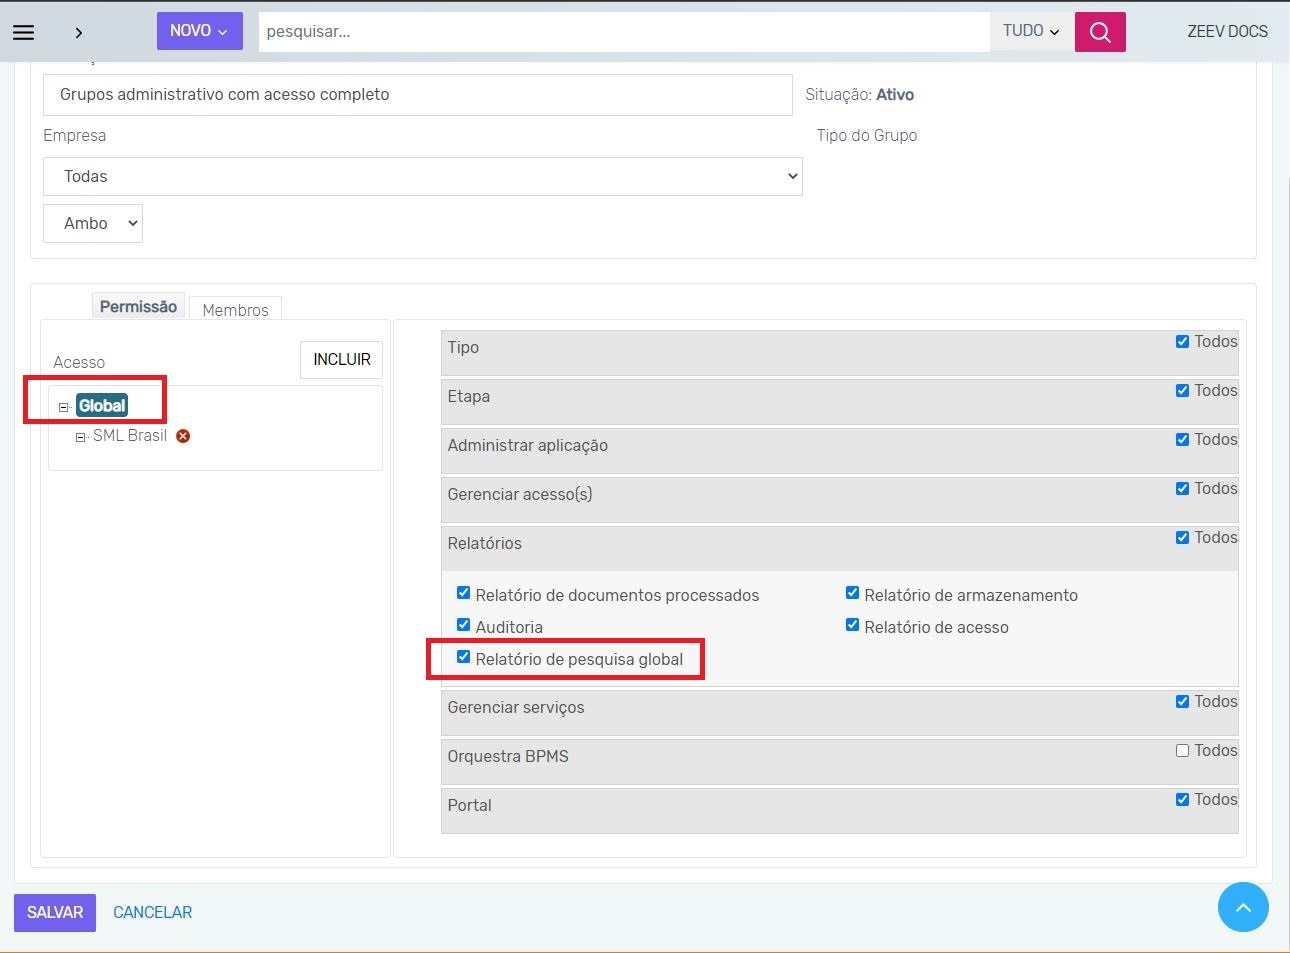Open the hamburger main menu
Image resolution: width=1290 pixels, height=953 pixels.
[x=24, y=32]
